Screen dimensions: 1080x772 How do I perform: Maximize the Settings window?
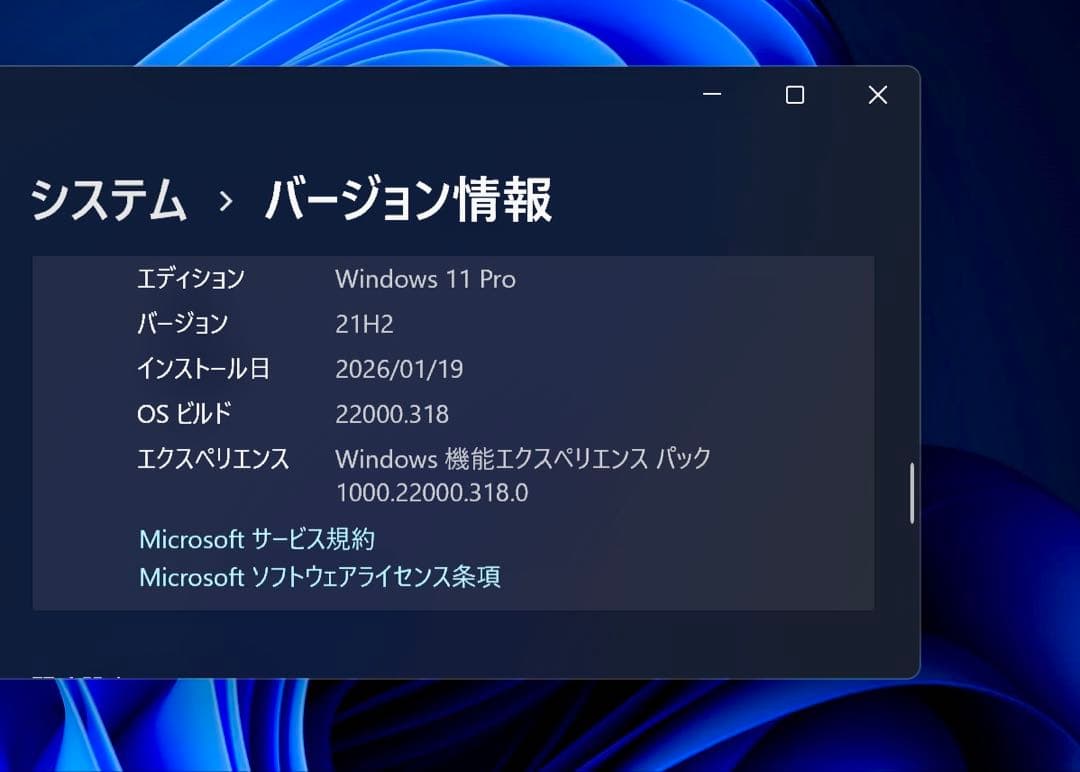795,95
